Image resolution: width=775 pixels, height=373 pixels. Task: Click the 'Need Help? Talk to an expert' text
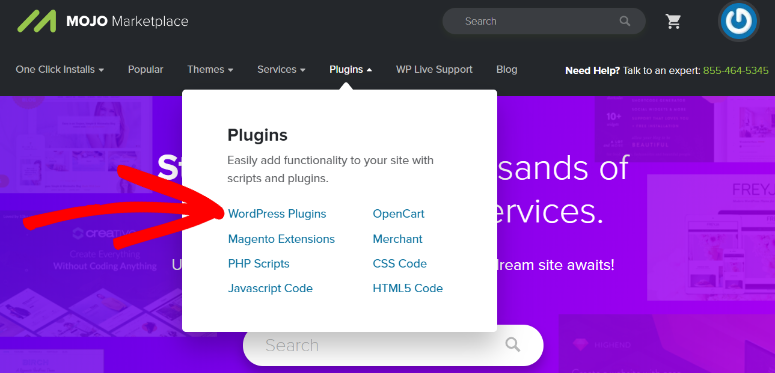click(x=633, y=70)
